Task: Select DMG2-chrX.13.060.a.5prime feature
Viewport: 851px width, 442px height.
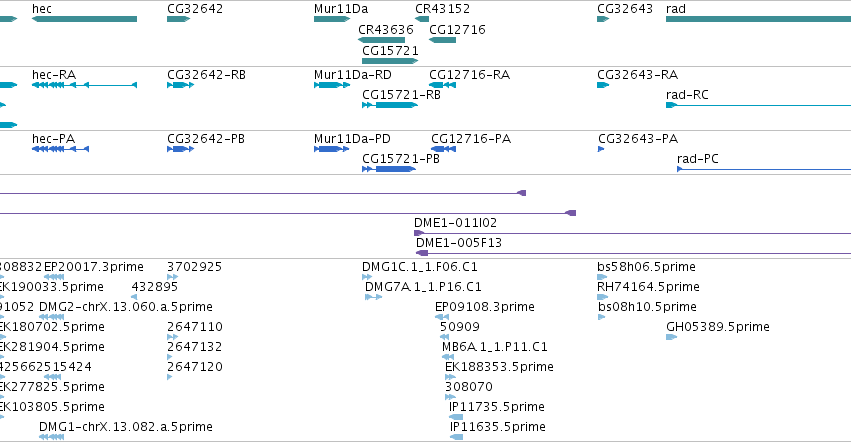Action: click(52, 317)
